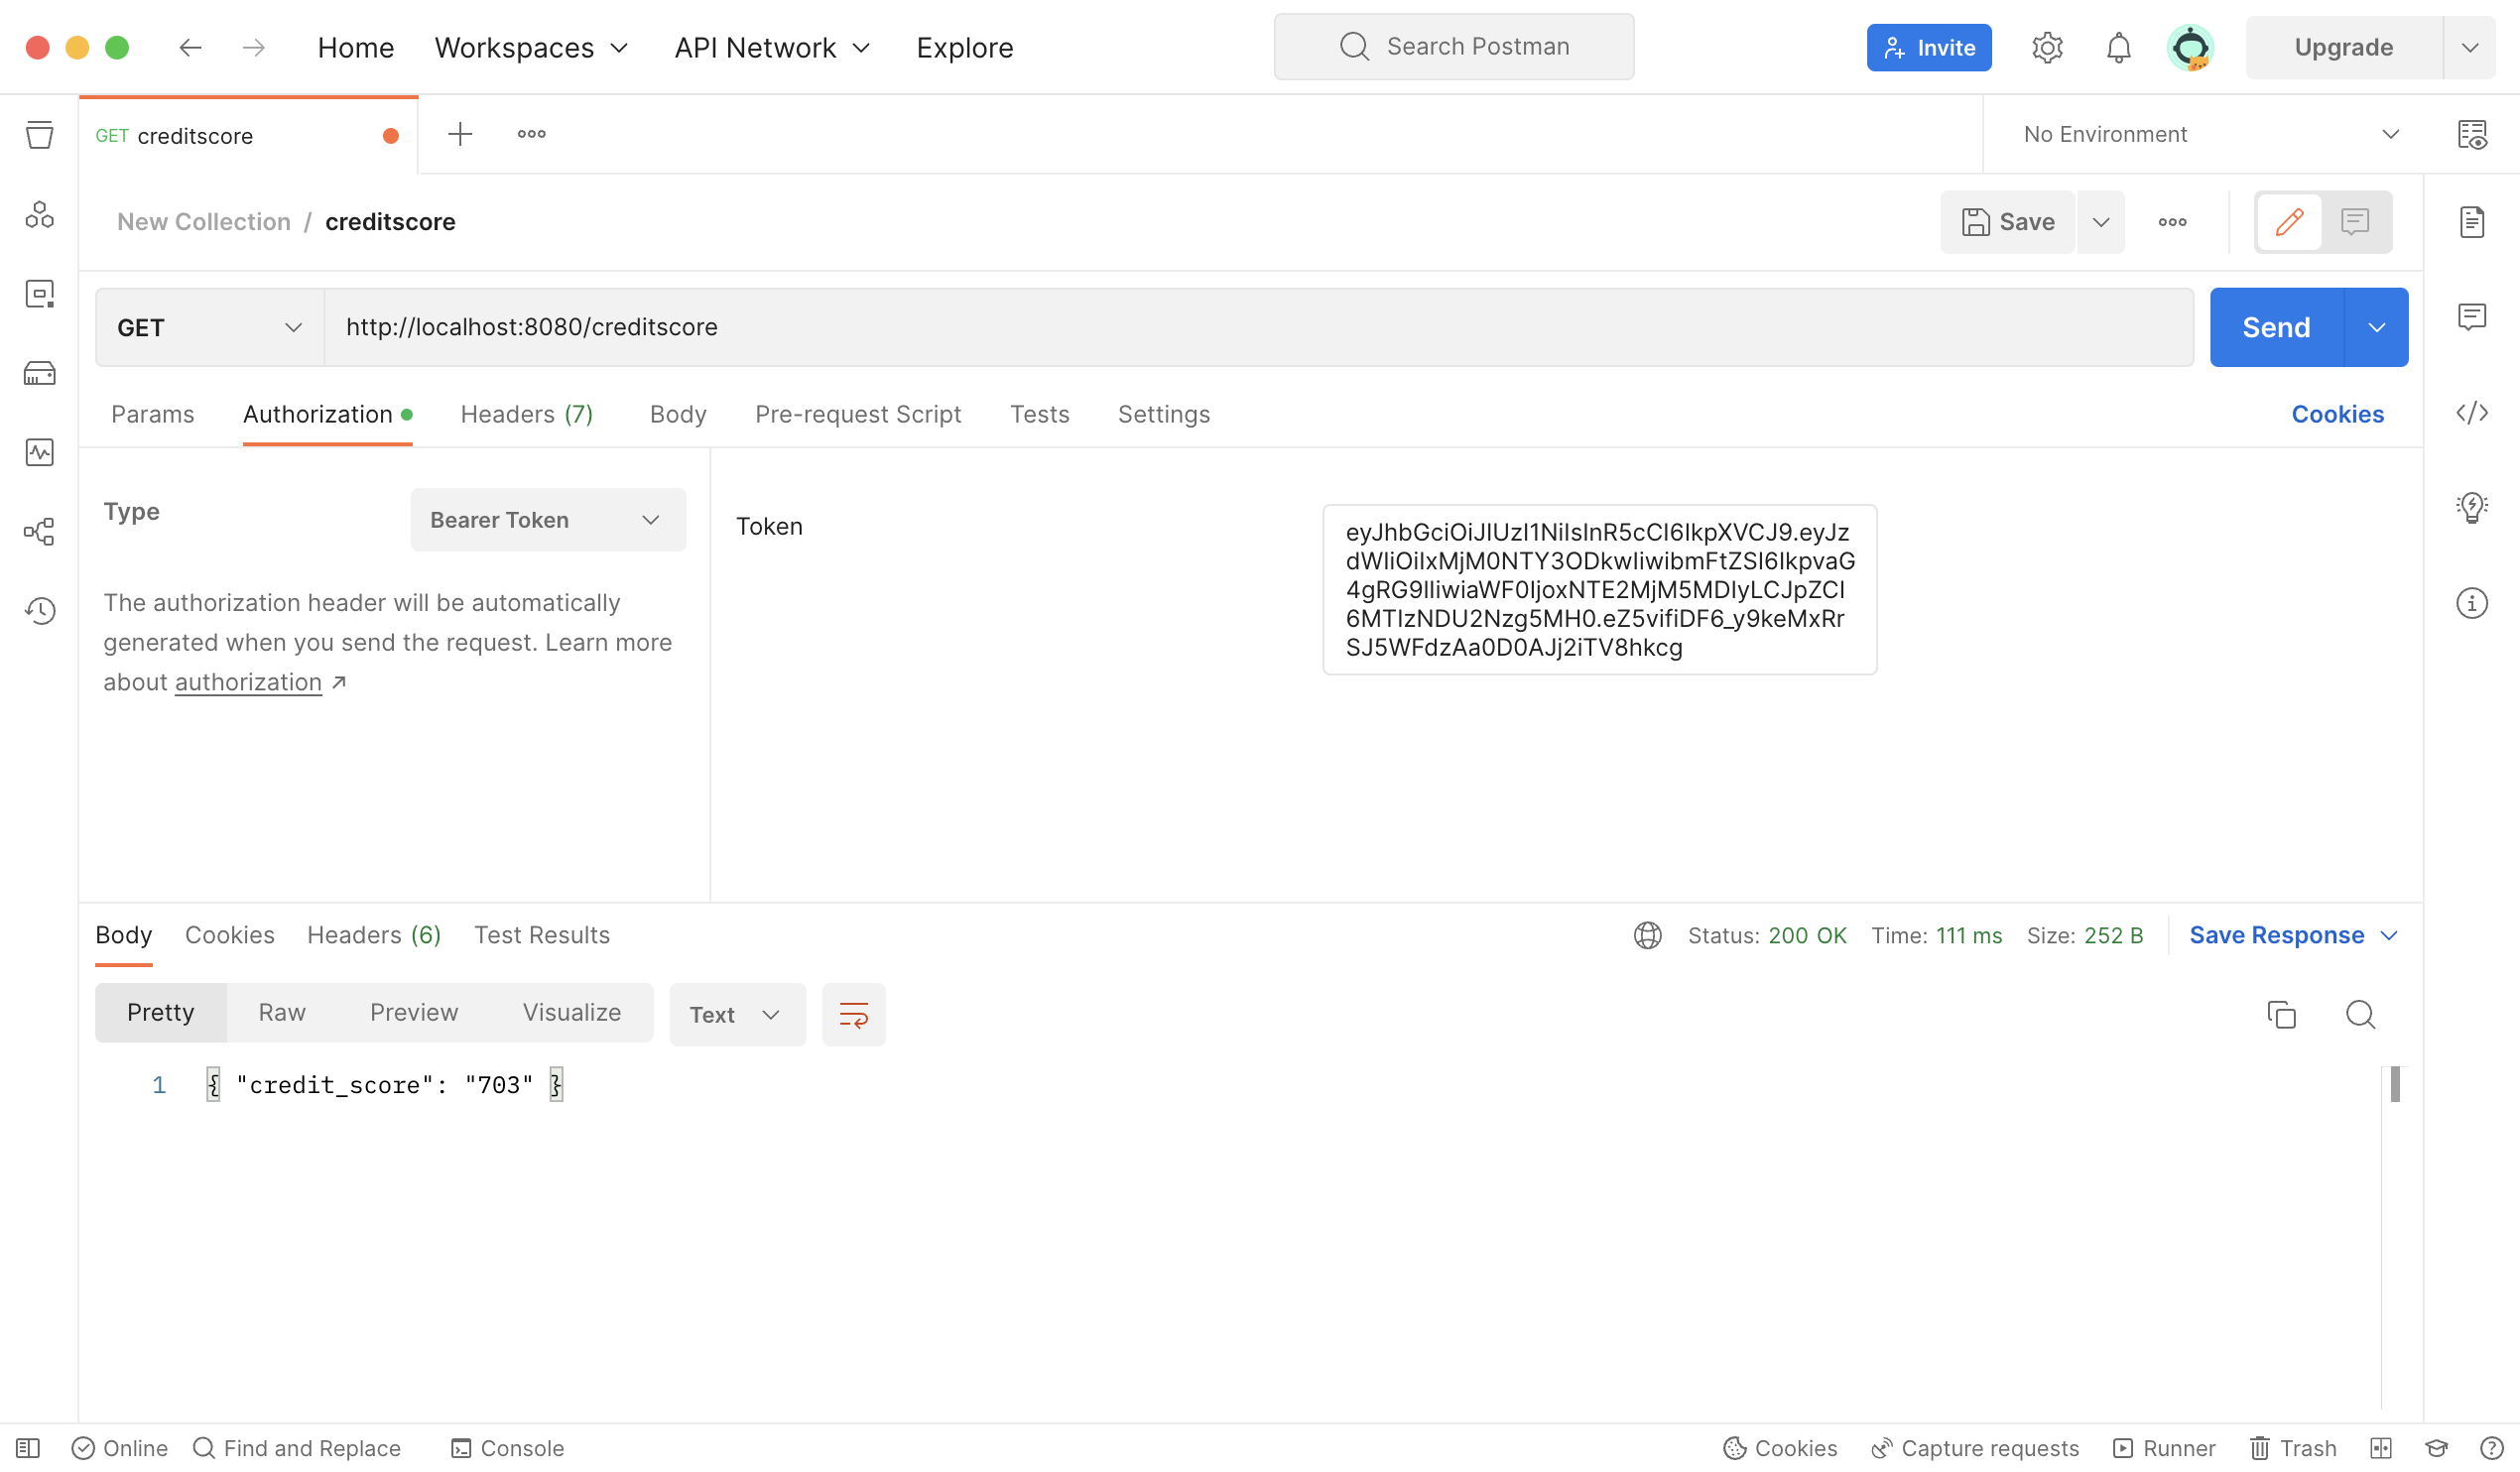Open the Mock Servers sidebar icon
This screenshot has height=1472, width=2520.
pos(39,373)
